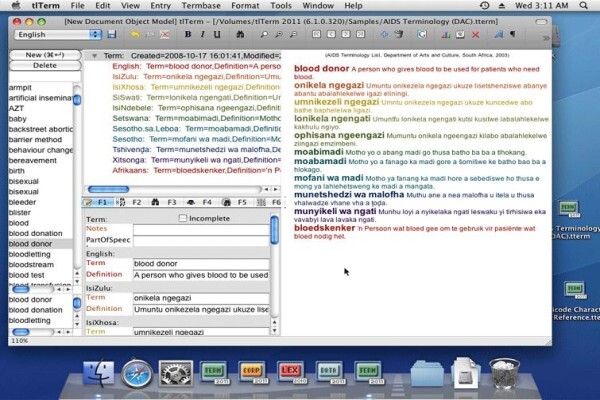
Task: Select 'barrier method' in the entry list
Action: 35,140
